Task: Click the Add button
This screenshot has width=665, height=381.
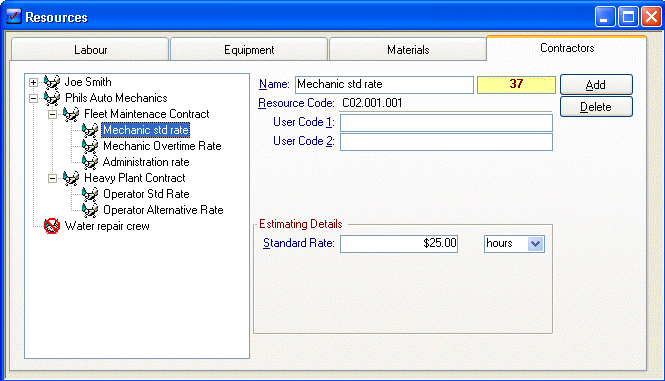Action: (x=596, y=84)
